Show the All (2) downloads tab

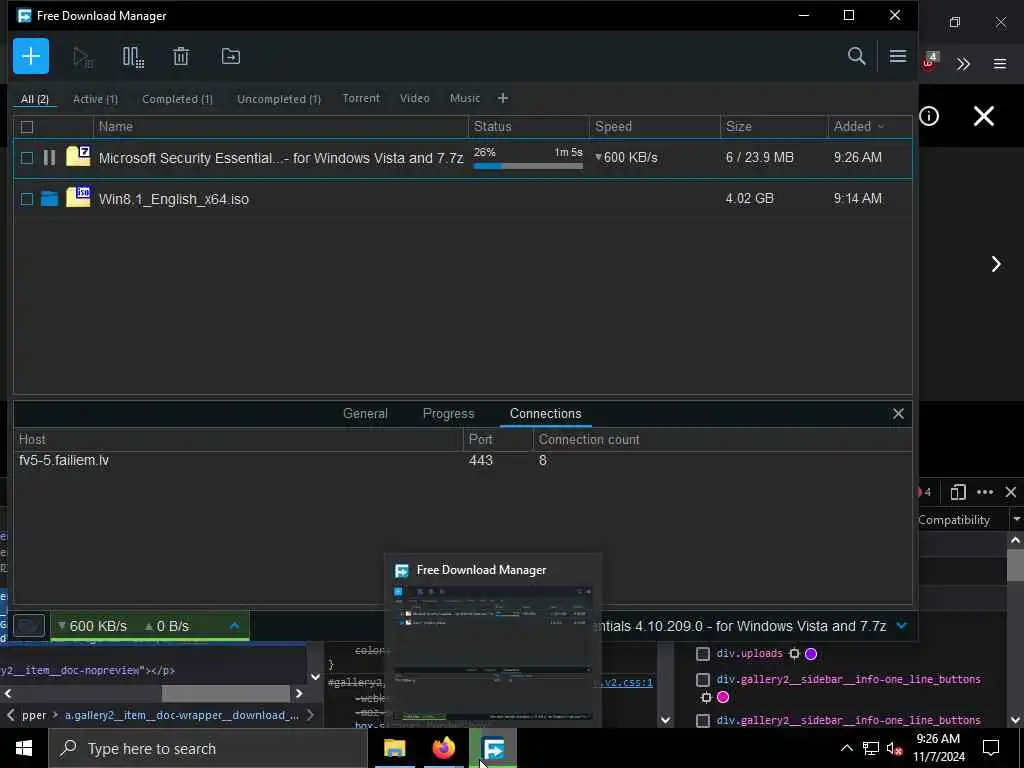point(35,99)
